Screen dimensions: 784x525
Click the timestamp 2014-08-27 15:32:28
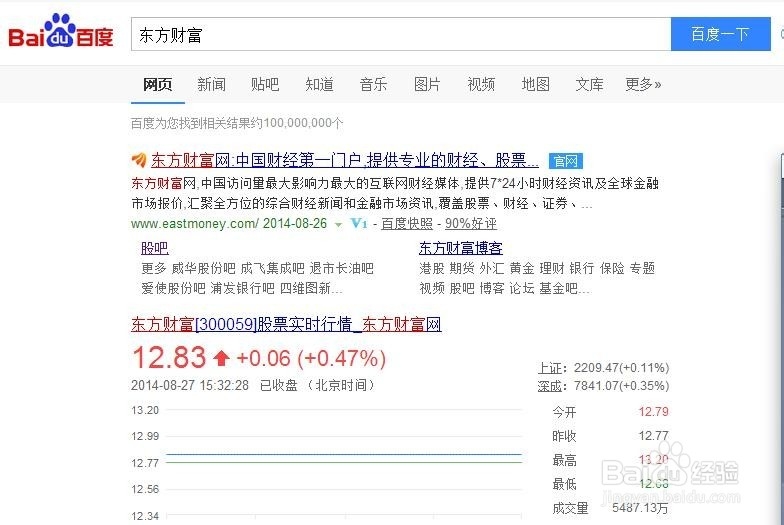click(190, 385)
